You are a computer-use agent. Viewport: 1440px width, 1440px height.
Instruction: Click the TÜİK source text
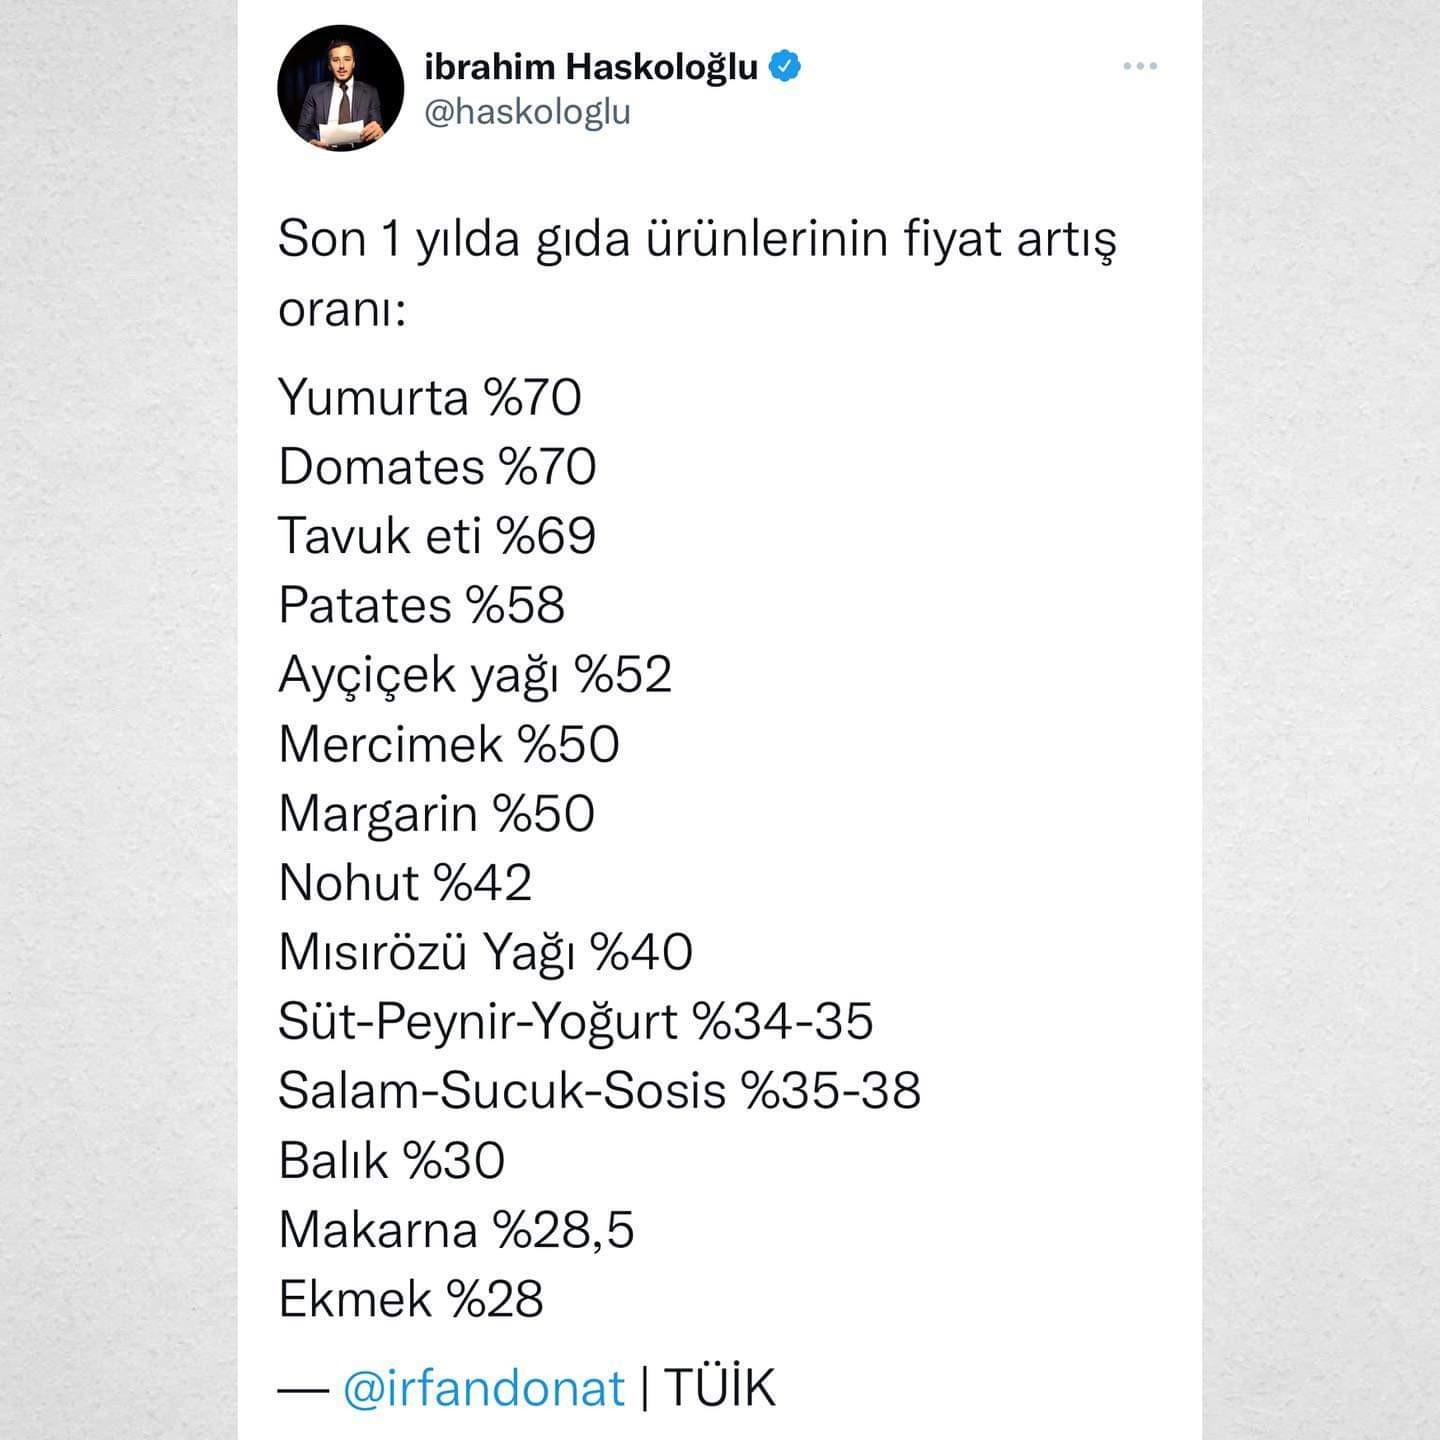(x=719, y=1388)
